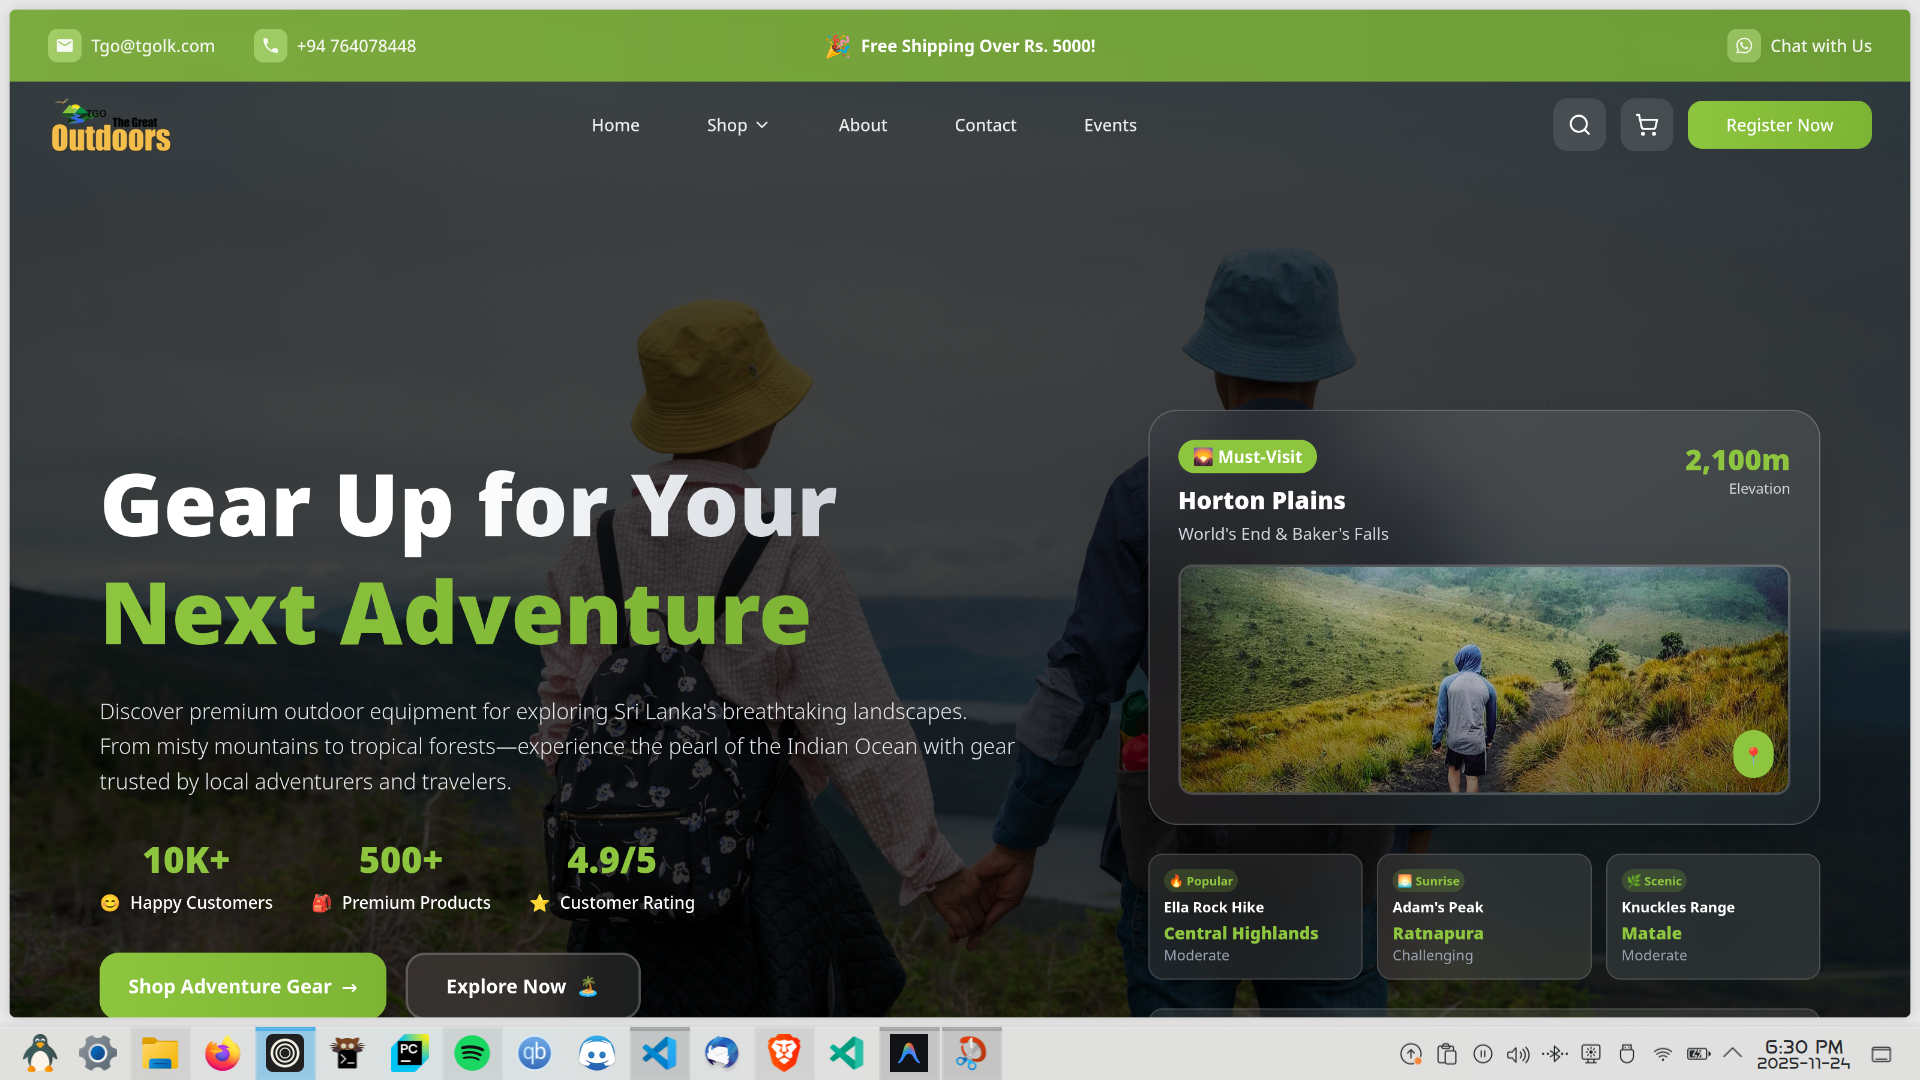The width and height of the screenshot is (1920, 1080).
Task: Open the Contact page
Action: [985, 124]
